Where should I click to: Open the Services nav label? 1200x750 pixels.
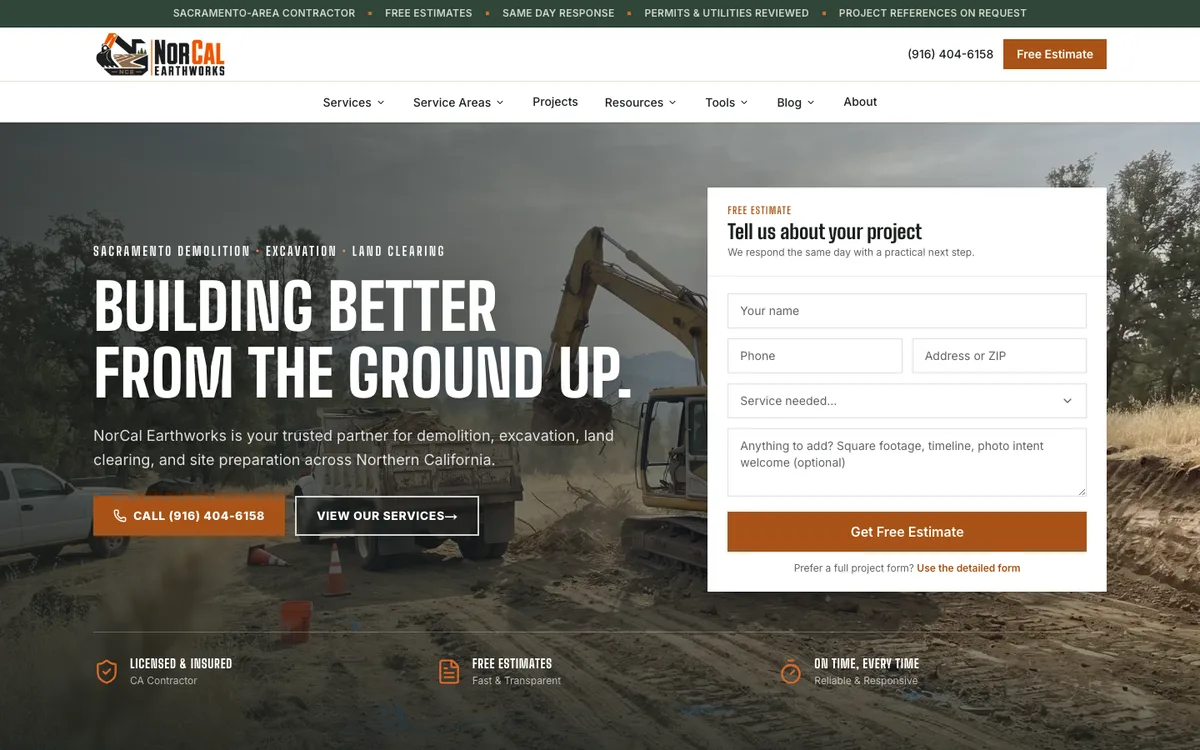[347, 103]
